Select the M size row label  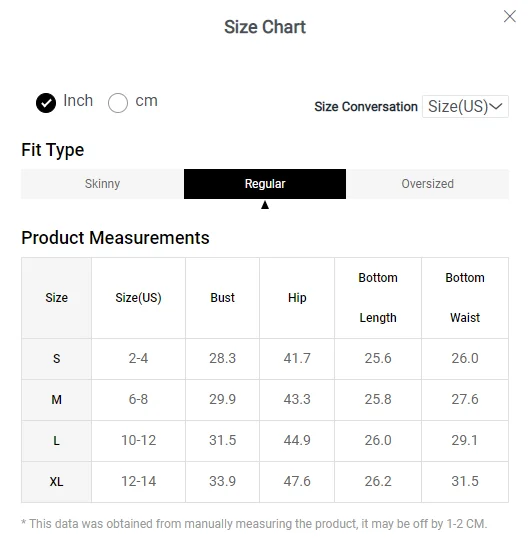pos(56,400)
